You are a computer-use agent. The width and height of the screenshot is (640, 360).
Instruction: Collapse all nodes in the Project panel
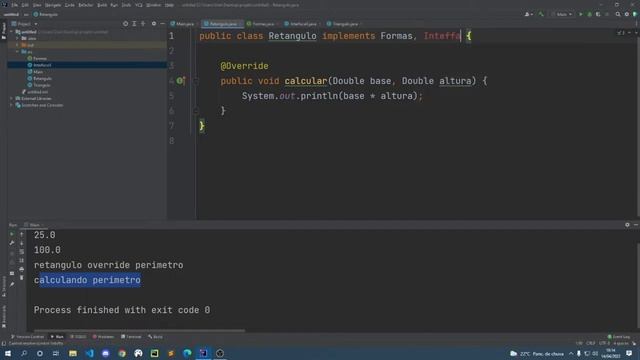tap(143, 24)
